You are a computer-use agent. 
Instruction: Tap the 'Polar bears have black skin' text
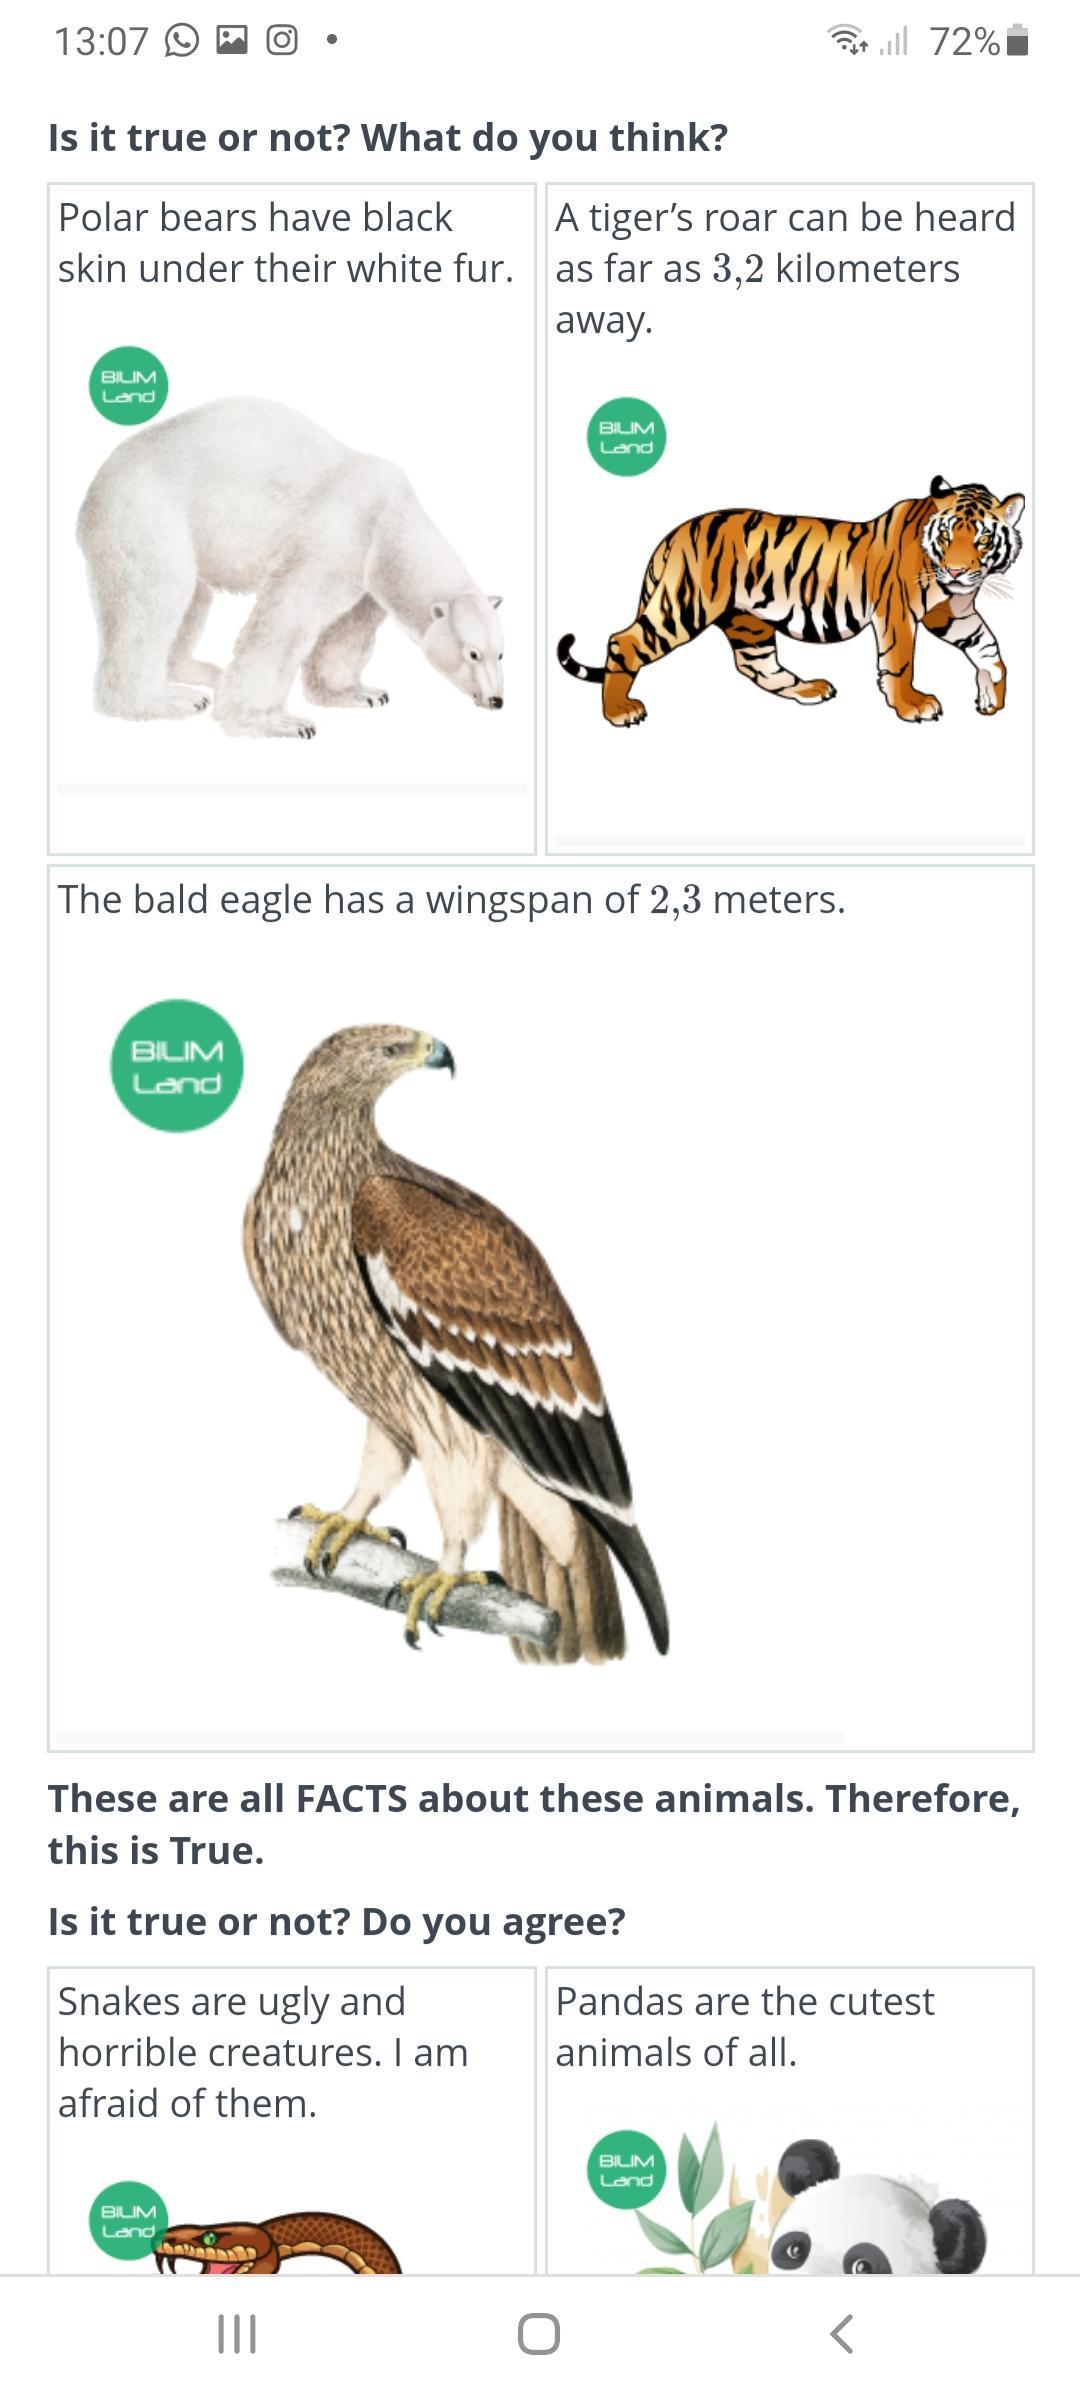[x=286, y=243]
